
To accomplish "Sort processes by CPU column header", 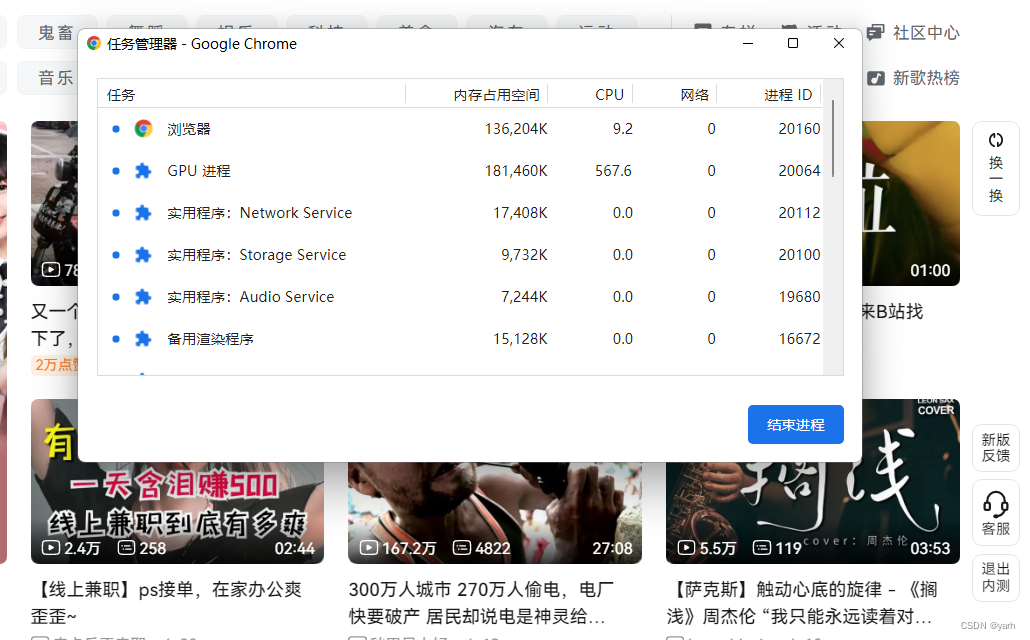I will click(591, 95).
